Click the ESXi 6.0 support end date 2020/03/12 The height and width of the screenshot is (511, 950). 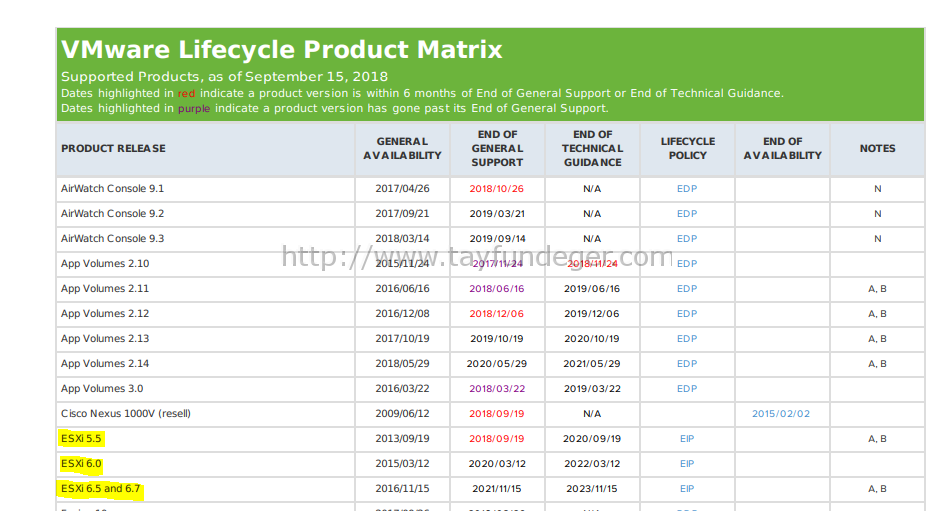pyautogui.click(x=497, y=464)
